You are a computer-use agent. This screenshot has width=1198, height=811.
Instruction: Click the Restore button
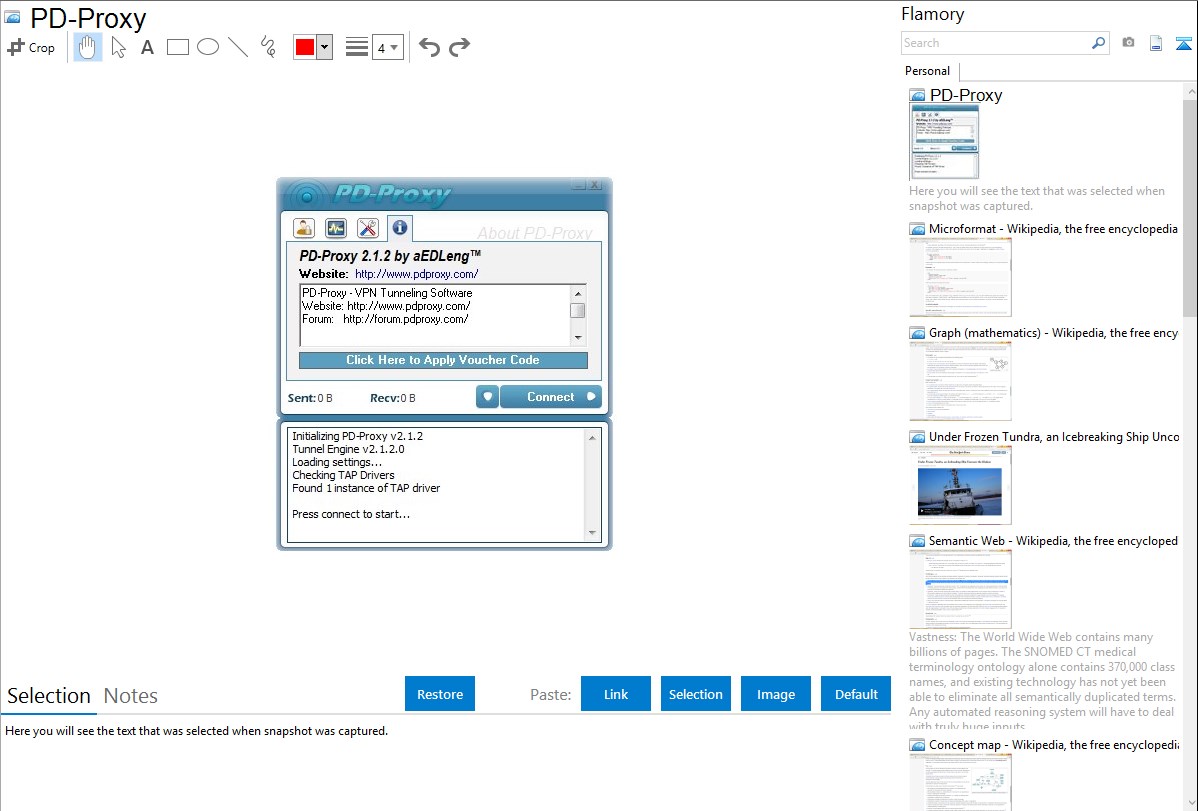[x=440, y=694]
